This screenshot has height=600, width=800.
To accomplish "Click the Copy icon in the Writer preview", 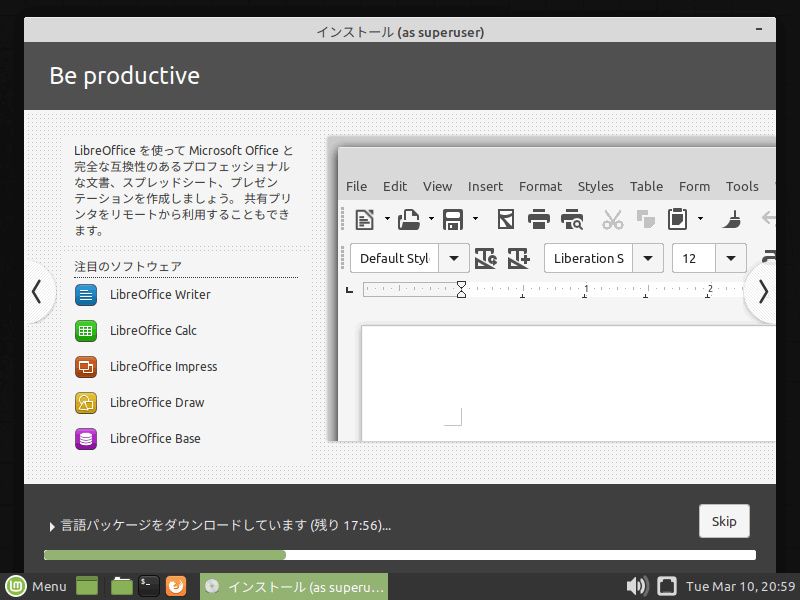I will [x=645, y=219].
